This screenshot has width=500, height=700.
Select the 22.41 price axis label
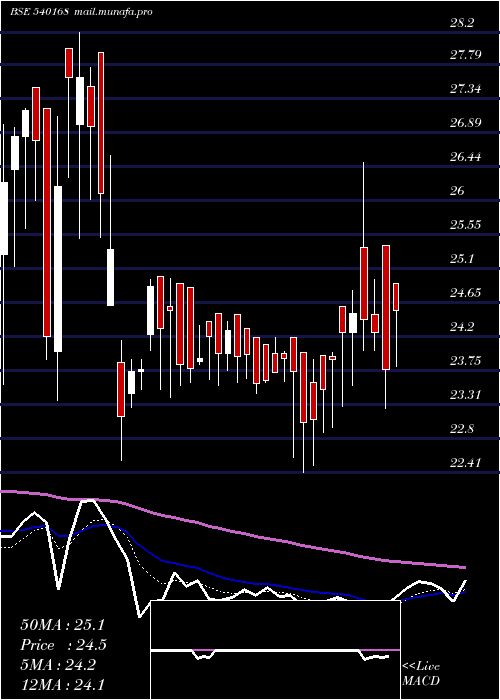click(465, 462)
